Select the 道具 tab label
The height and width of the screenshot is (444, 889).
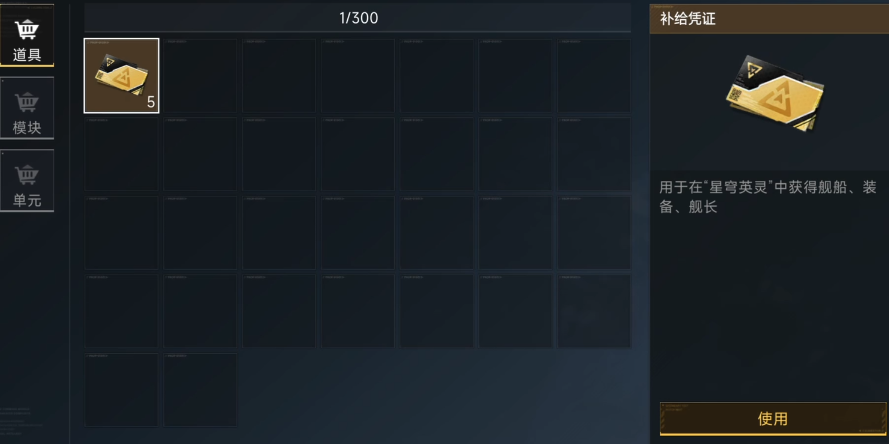tap(27, 55)
